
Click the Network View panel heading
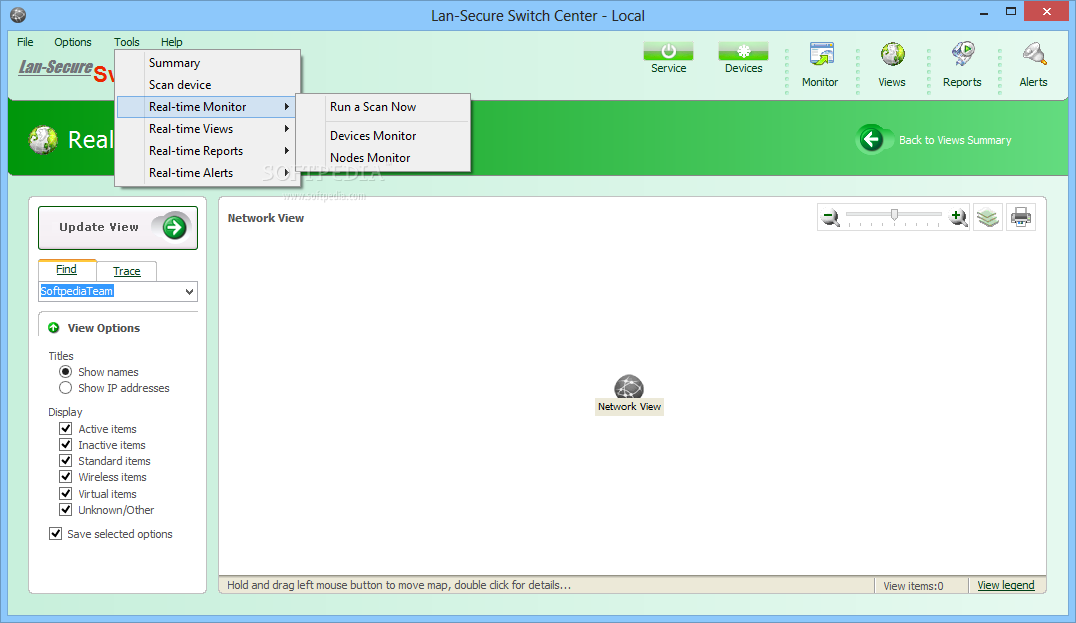pos(266,218)
